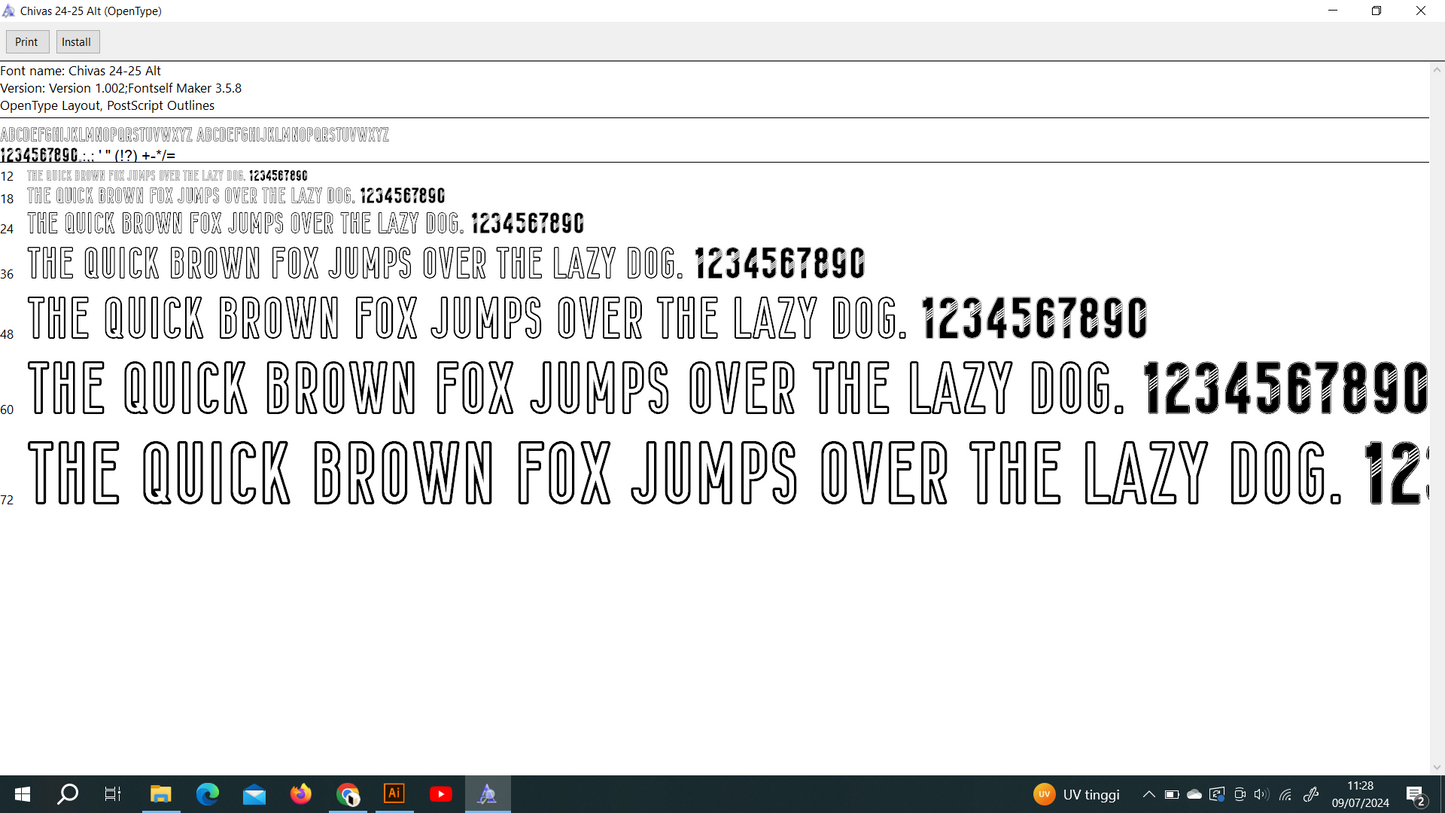
Task: Click the scrollbar down arrow in font preview
Action: click(1437, 767)
